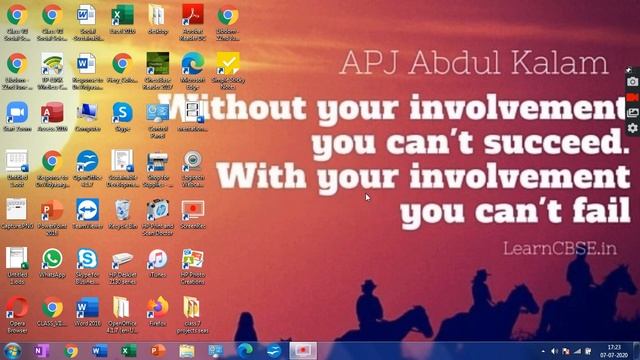Open the Simple Sticky Notes shortcut
Viewport: 640px width, 360px height.
pos(228,71)
